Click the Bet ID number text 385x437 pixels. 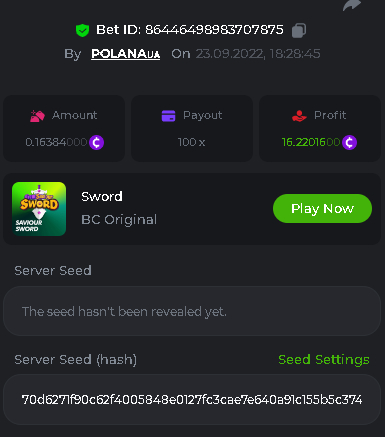pos(214,30)
